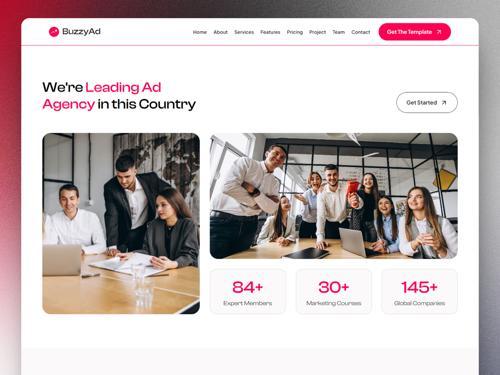Click the BuzzyAd brand name text
This screenshot has width=500, height=375.
click(81, 32)
